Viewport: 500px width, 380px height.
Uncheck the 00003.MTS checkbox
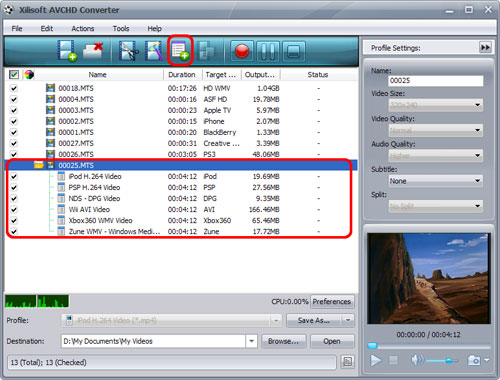click(14, 110)
